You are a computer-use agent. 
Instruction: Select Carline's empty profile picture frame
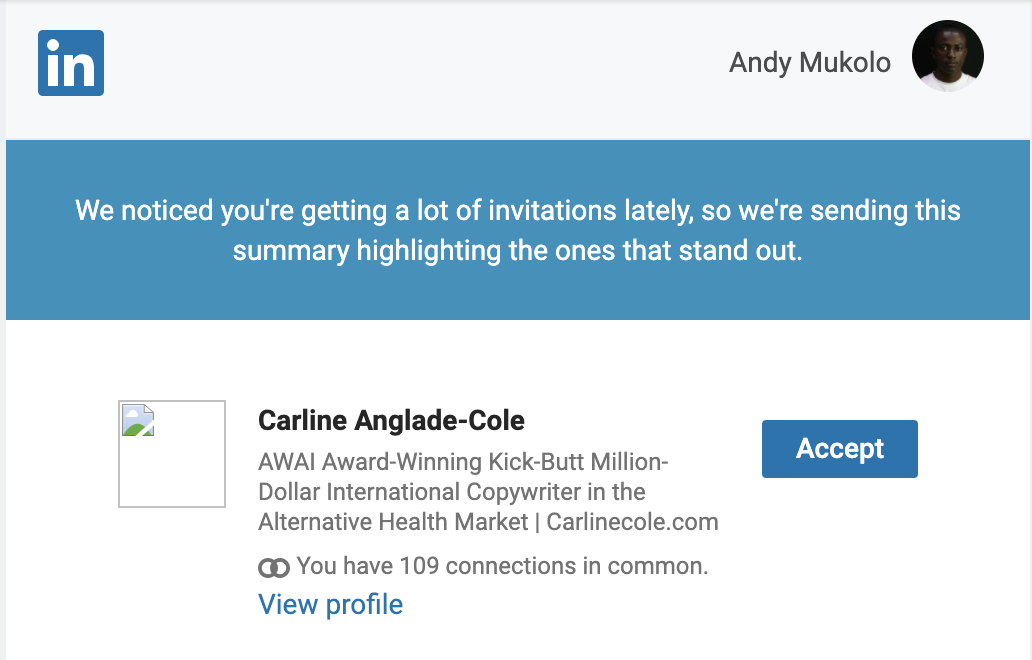pos(172,454)
